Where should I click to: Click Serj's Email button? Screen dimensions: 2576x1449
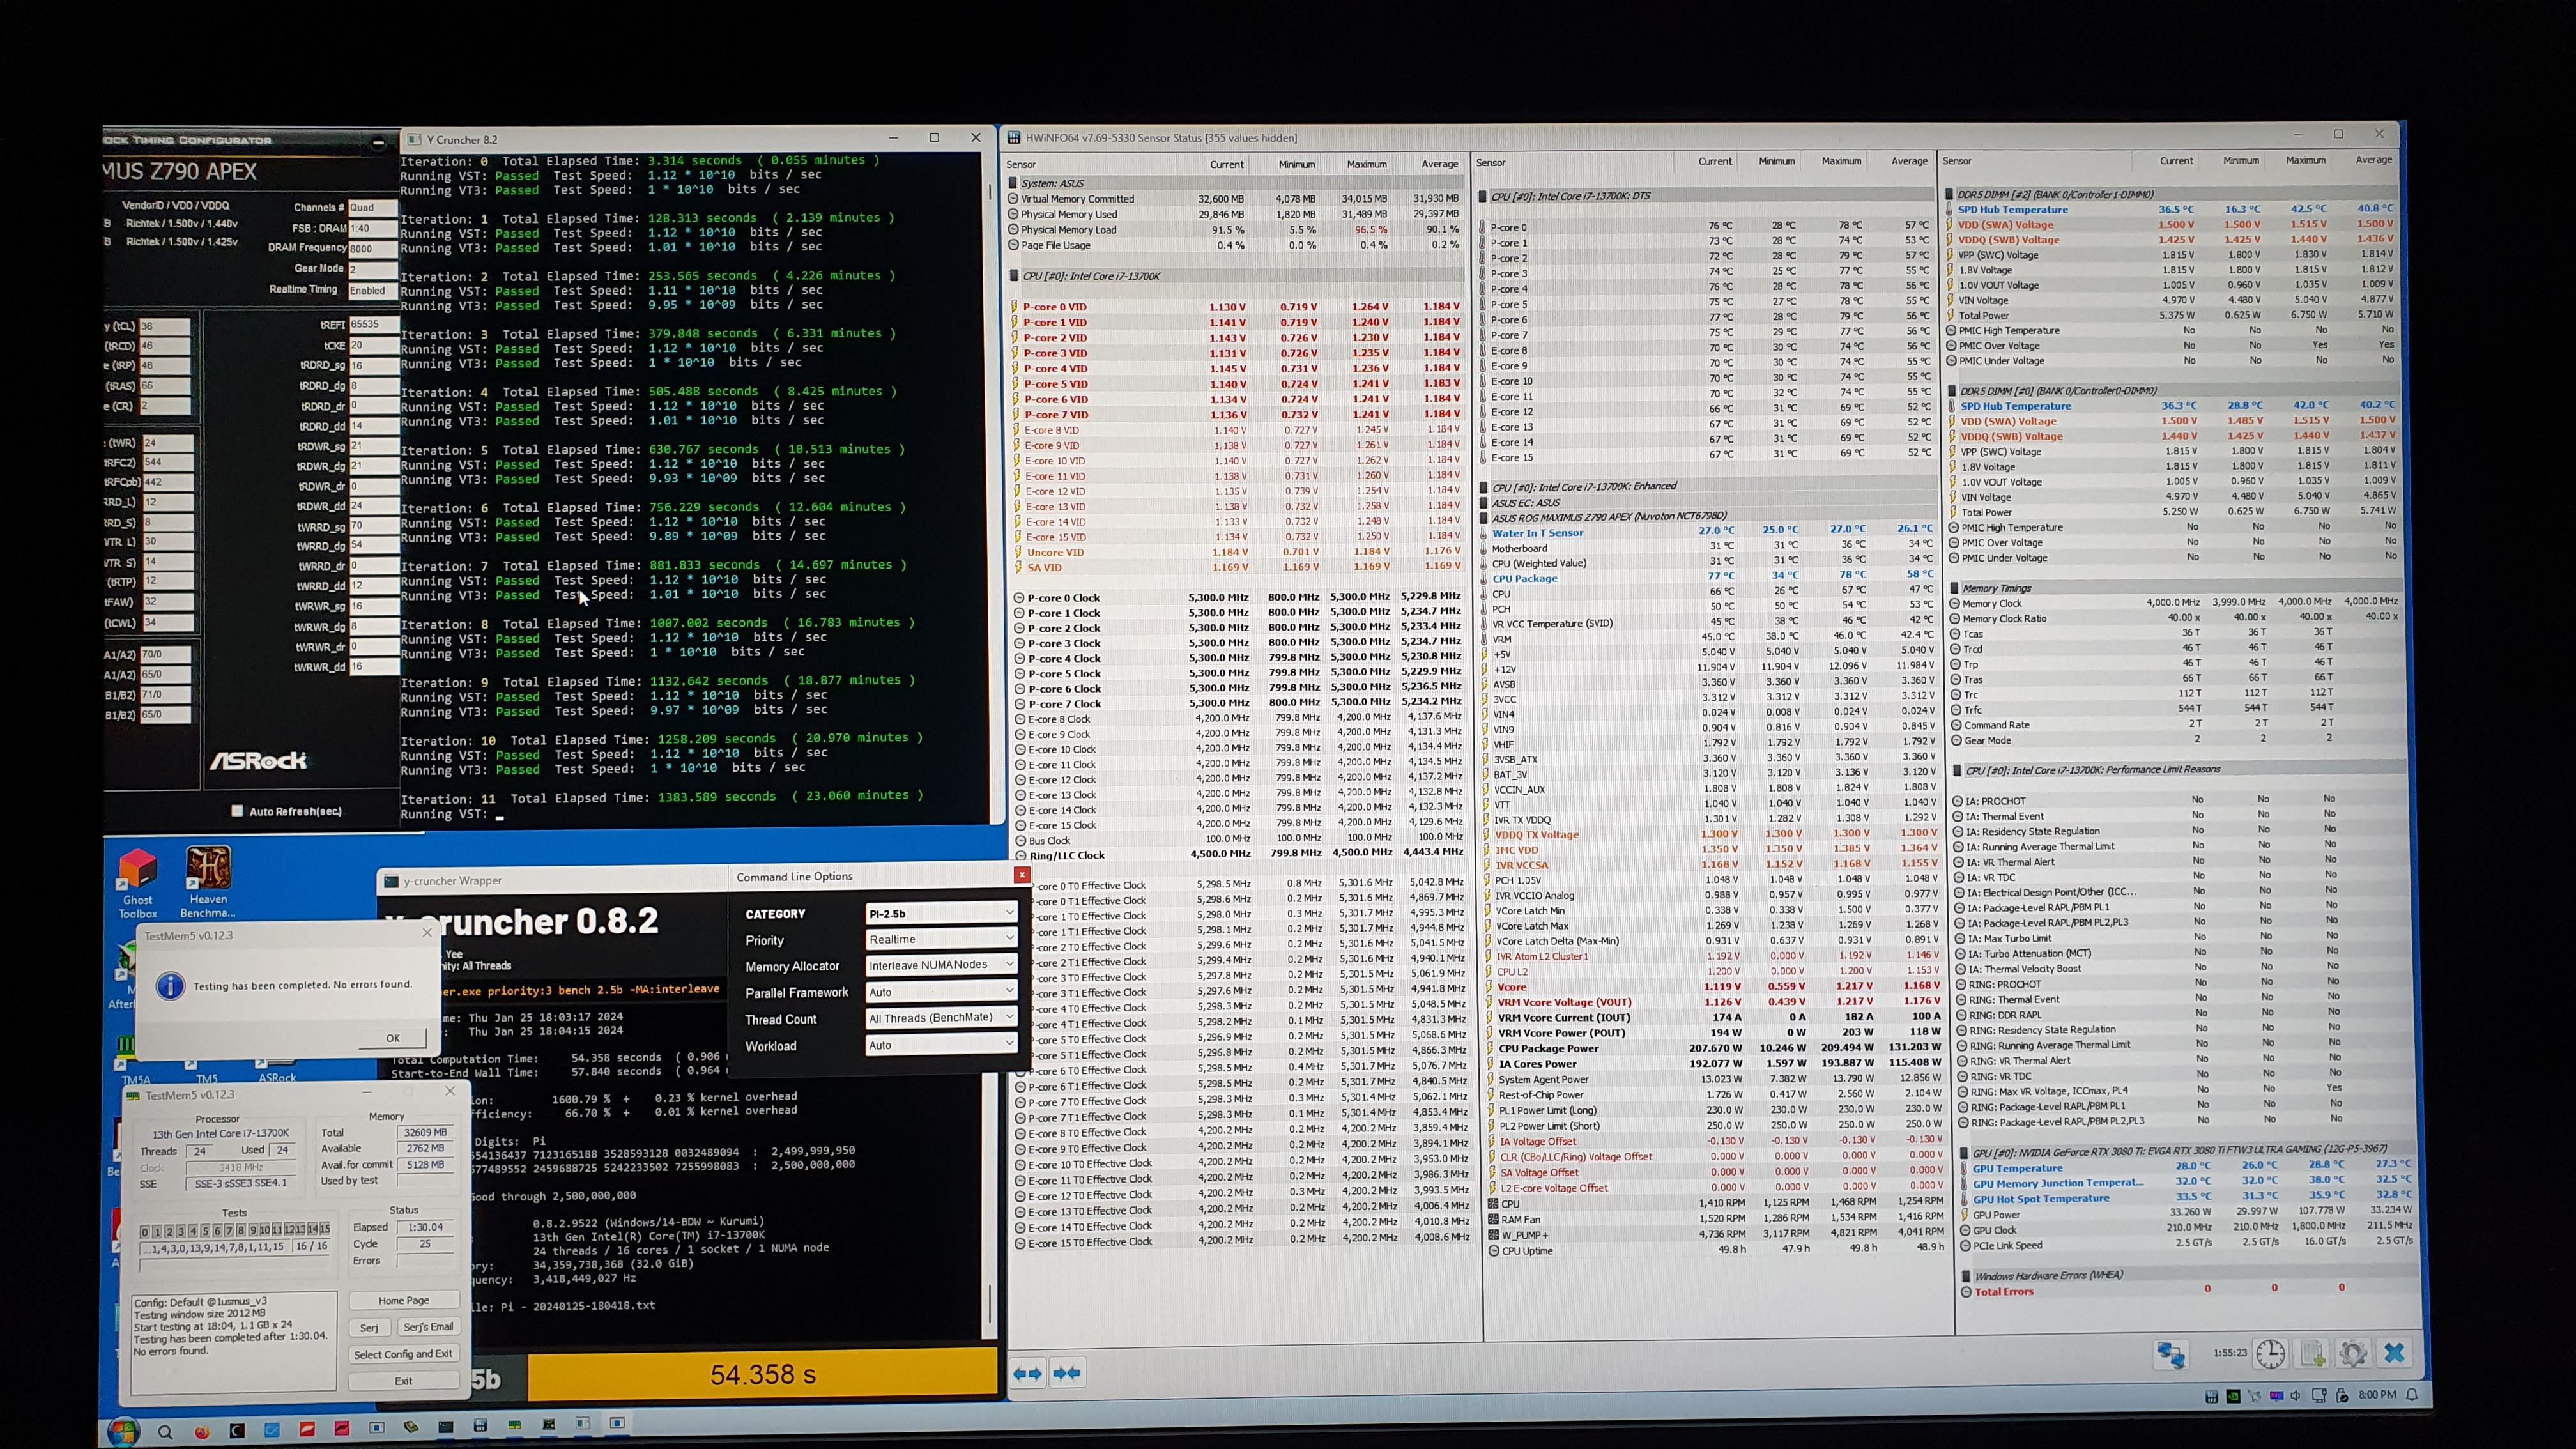tap(428, 1327)
